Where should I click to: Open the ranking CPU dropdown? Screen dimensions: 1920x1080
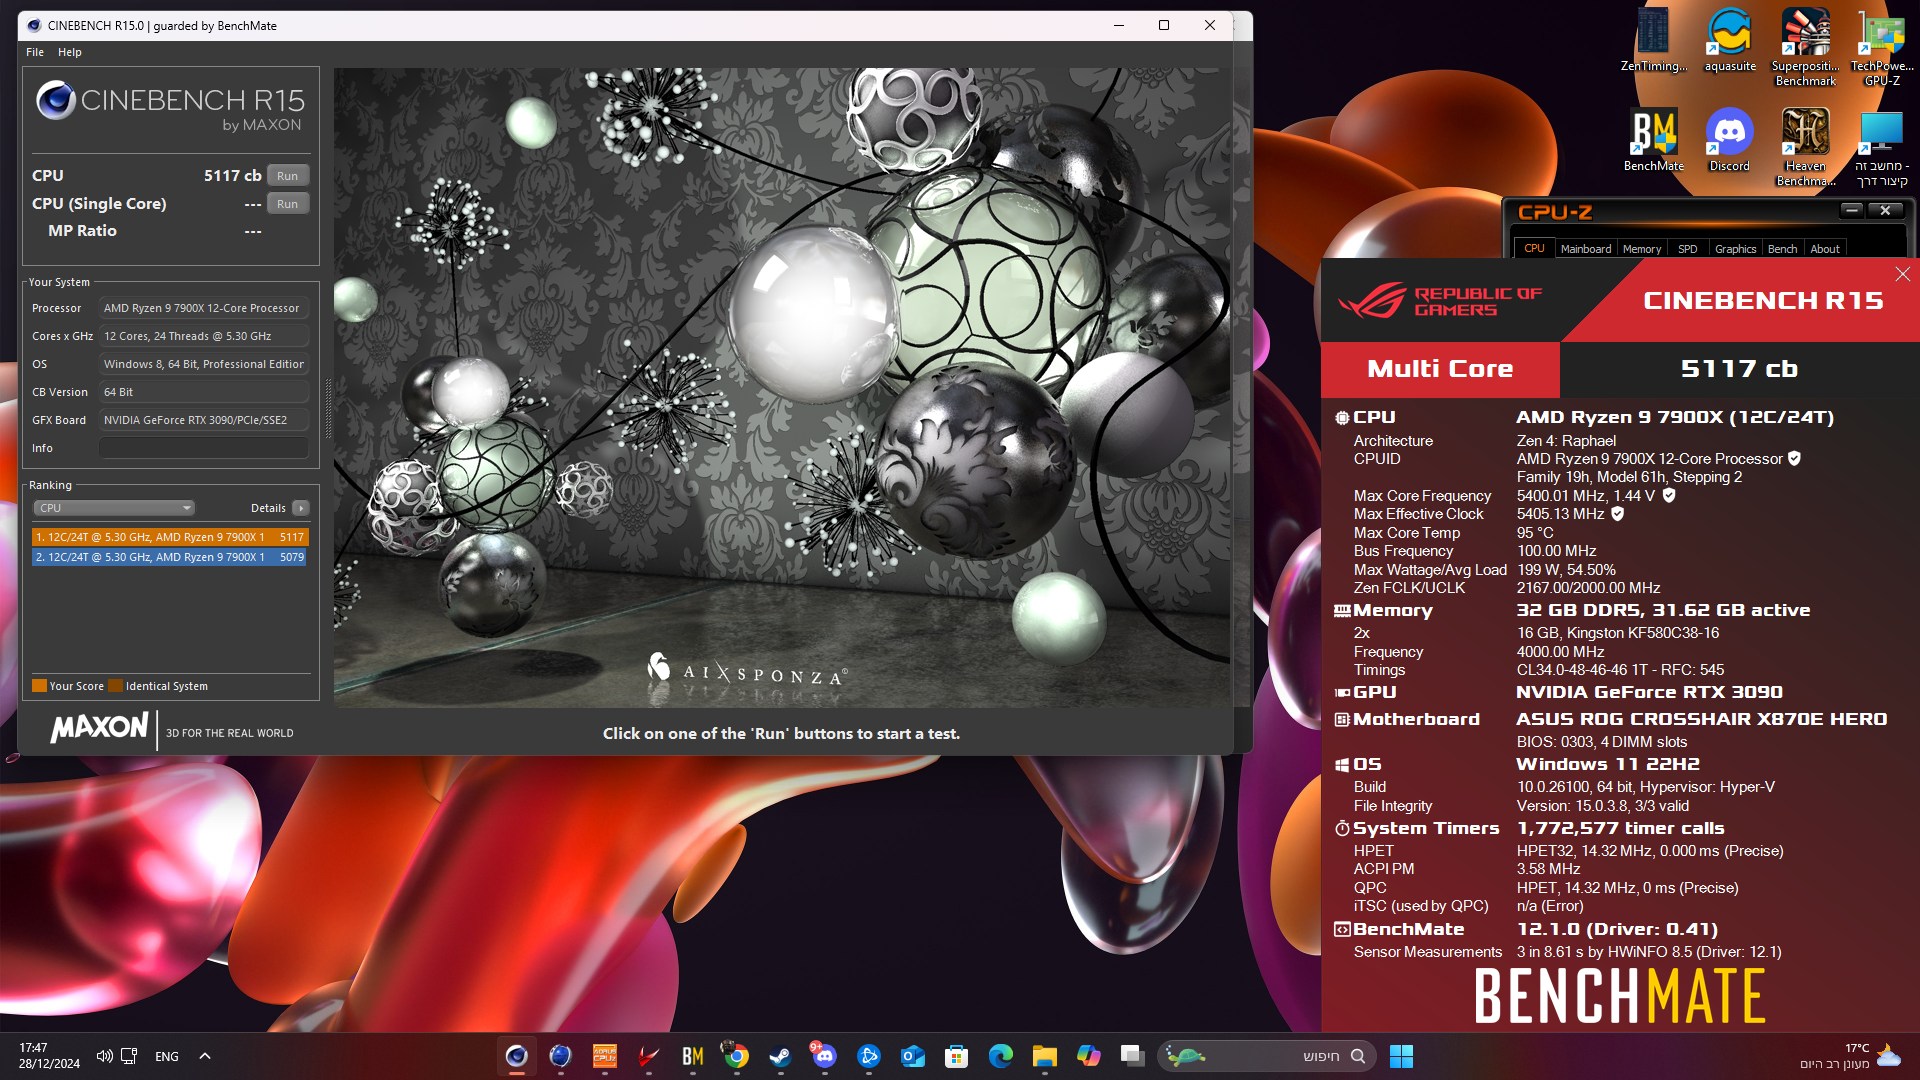pos(113,508)
